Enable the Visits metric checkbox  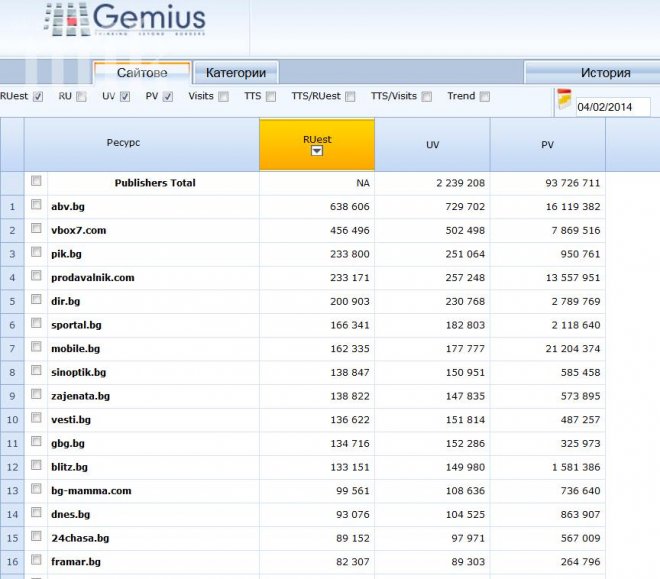tap(224, 97)
